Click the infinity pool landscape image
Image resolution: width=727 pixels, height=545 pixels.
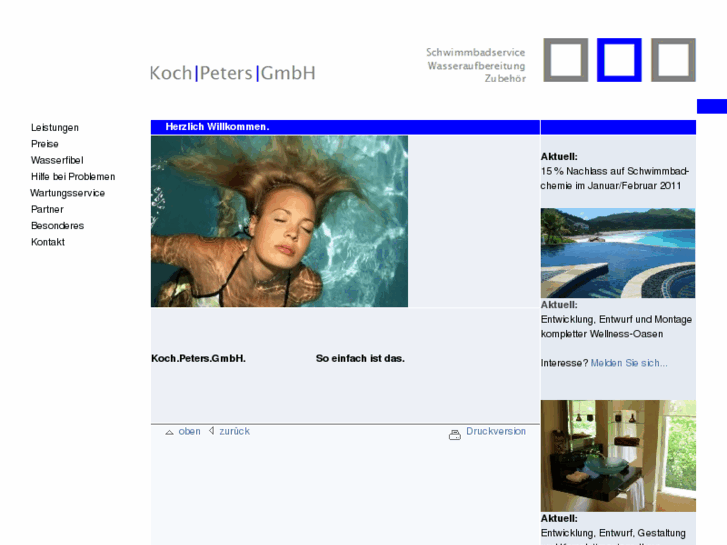(618, 253)
